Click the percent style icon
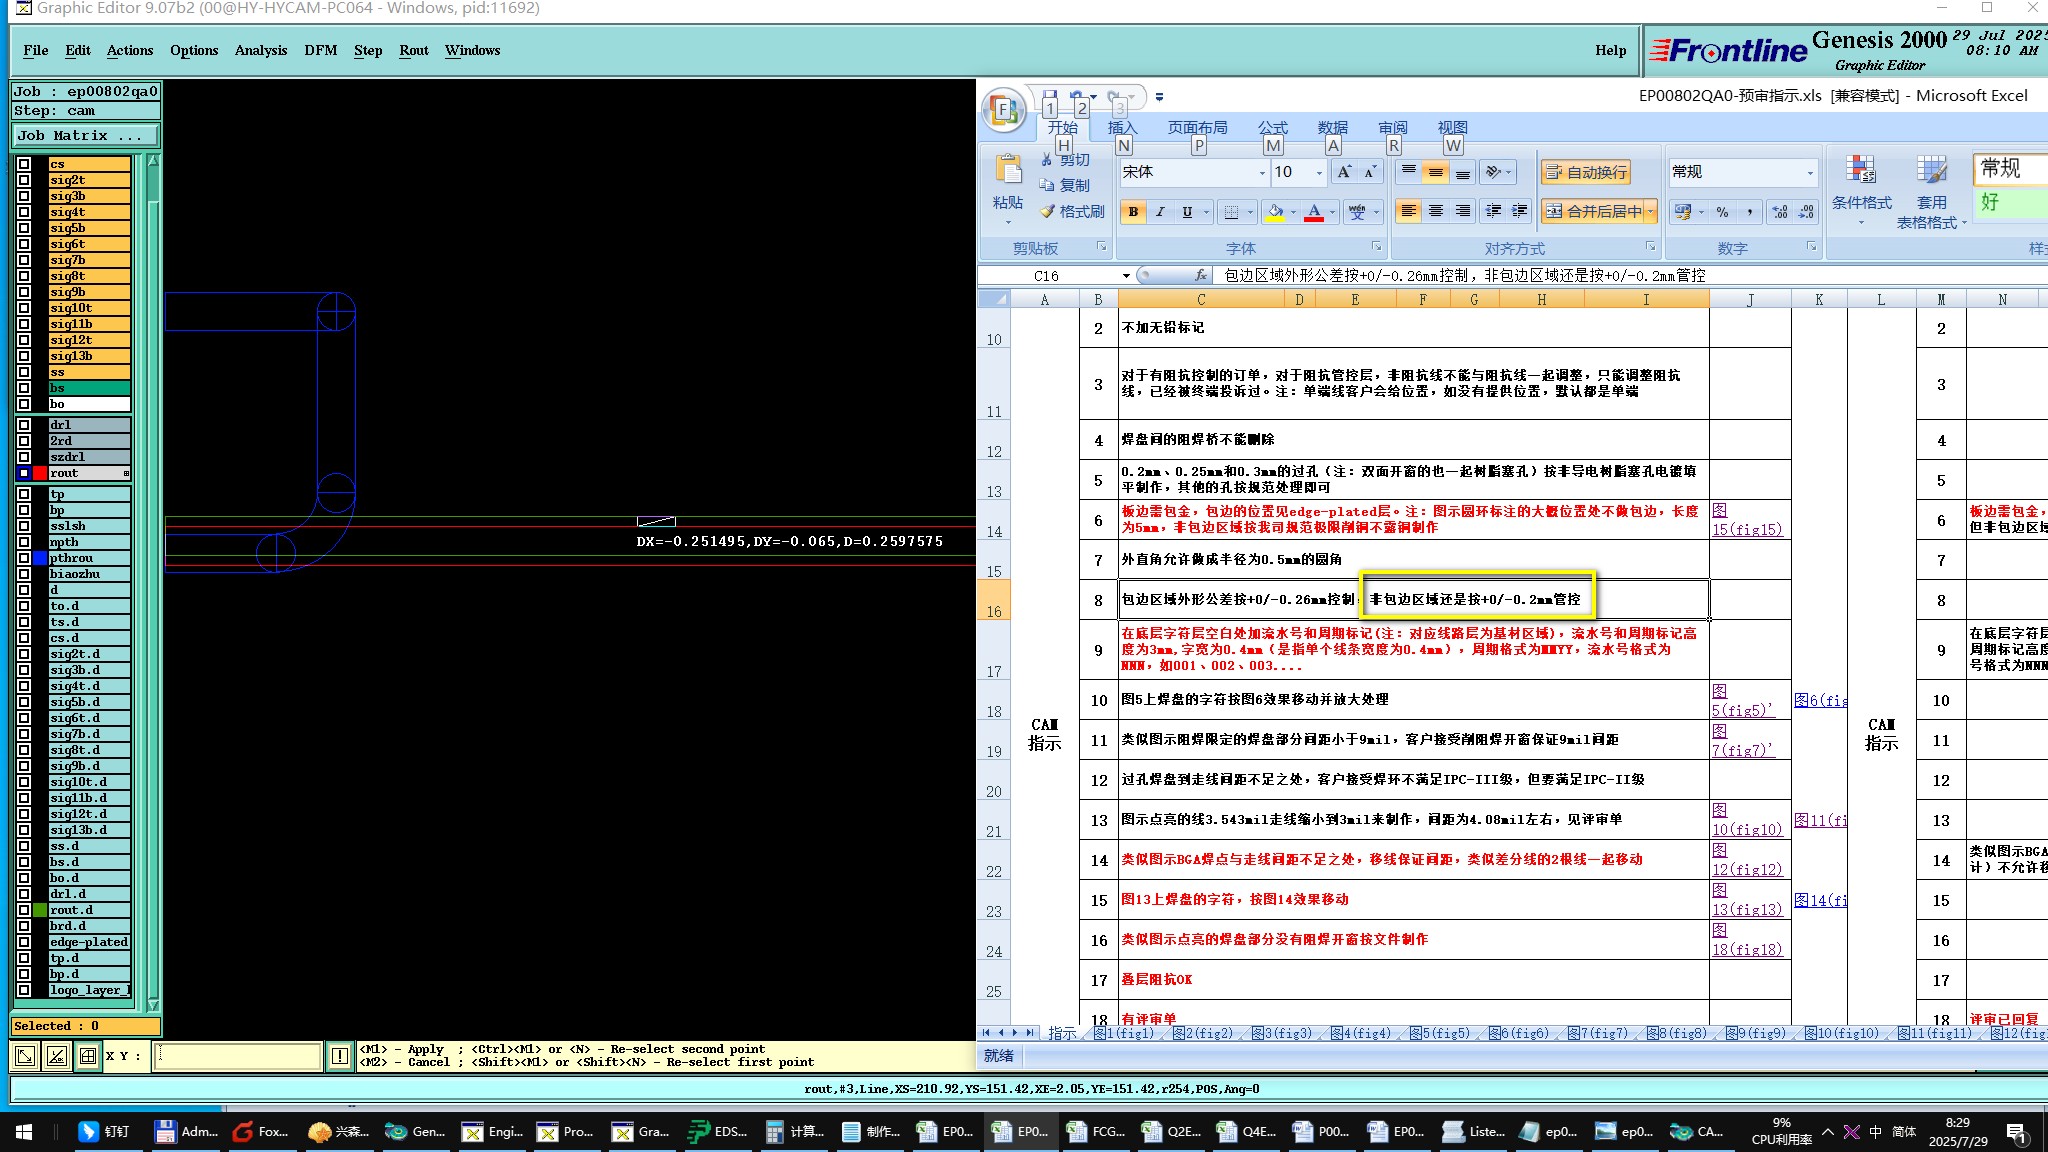Image resolution: width=2048 pixels, height=1152 pixels. click(1722, 212)
